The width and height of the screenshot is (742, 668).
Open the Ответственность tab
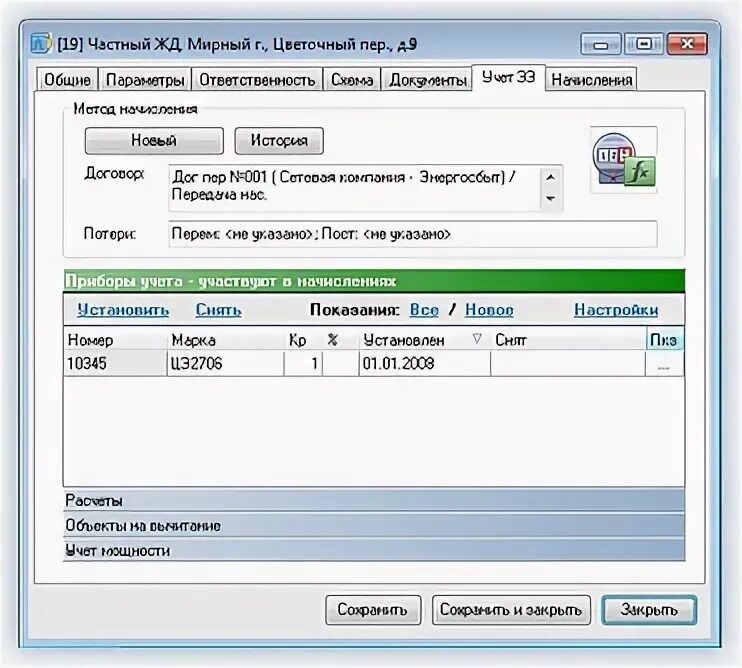pyautogui.click(x=257, y=79)
